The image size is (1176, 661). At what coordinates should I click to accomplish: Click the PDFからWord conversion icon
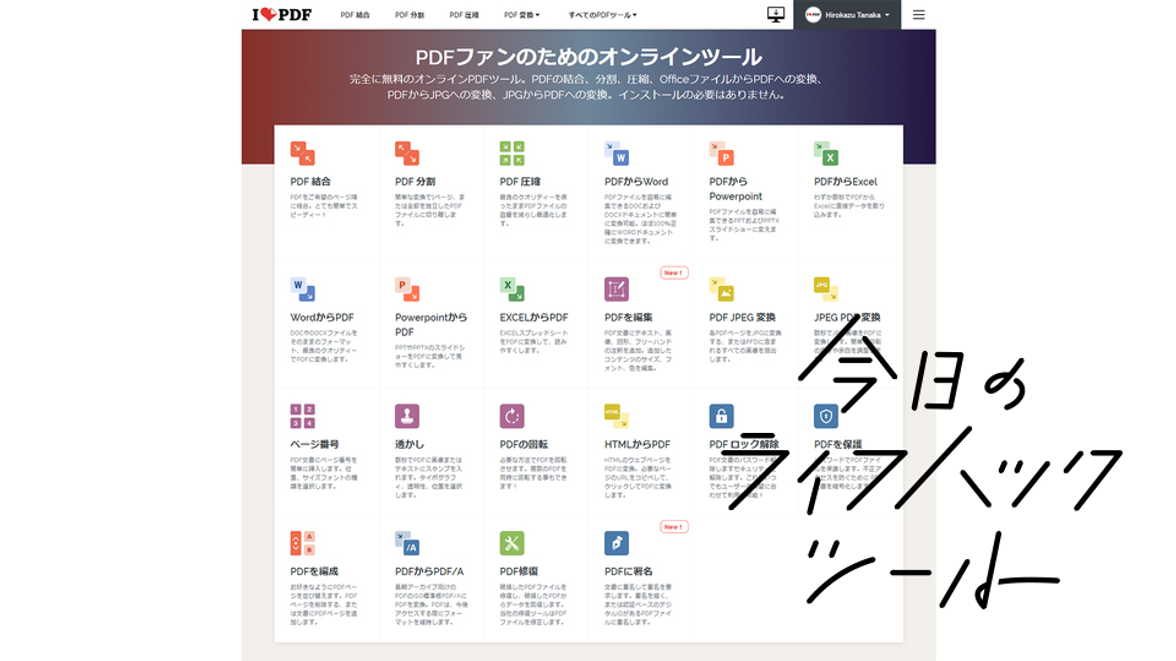[618, 152]
